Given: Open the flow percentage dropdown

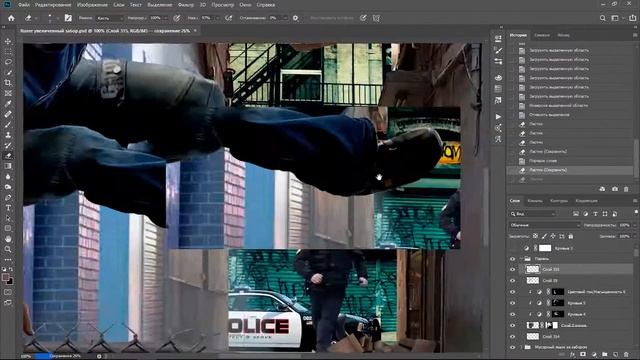Looking at the screenshot, I should [x=217, y=18].
